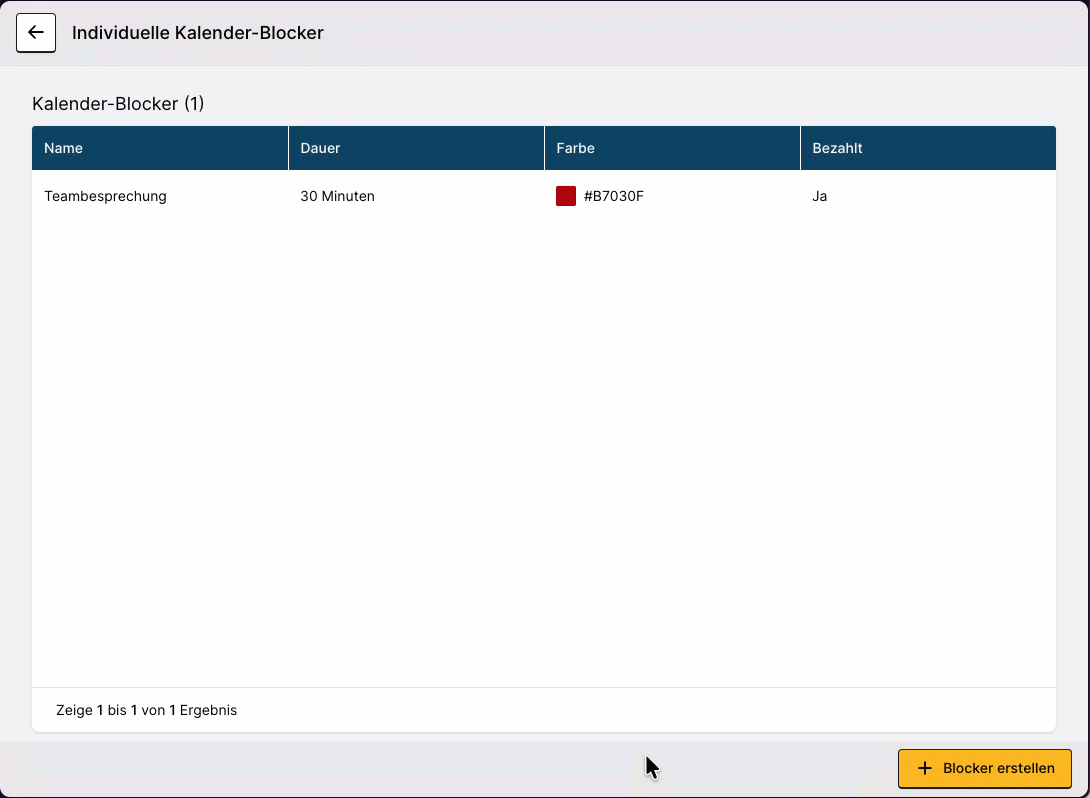Click the arrow inside the top-left button
Screen dimensions: 1090x798
point(36,32)
